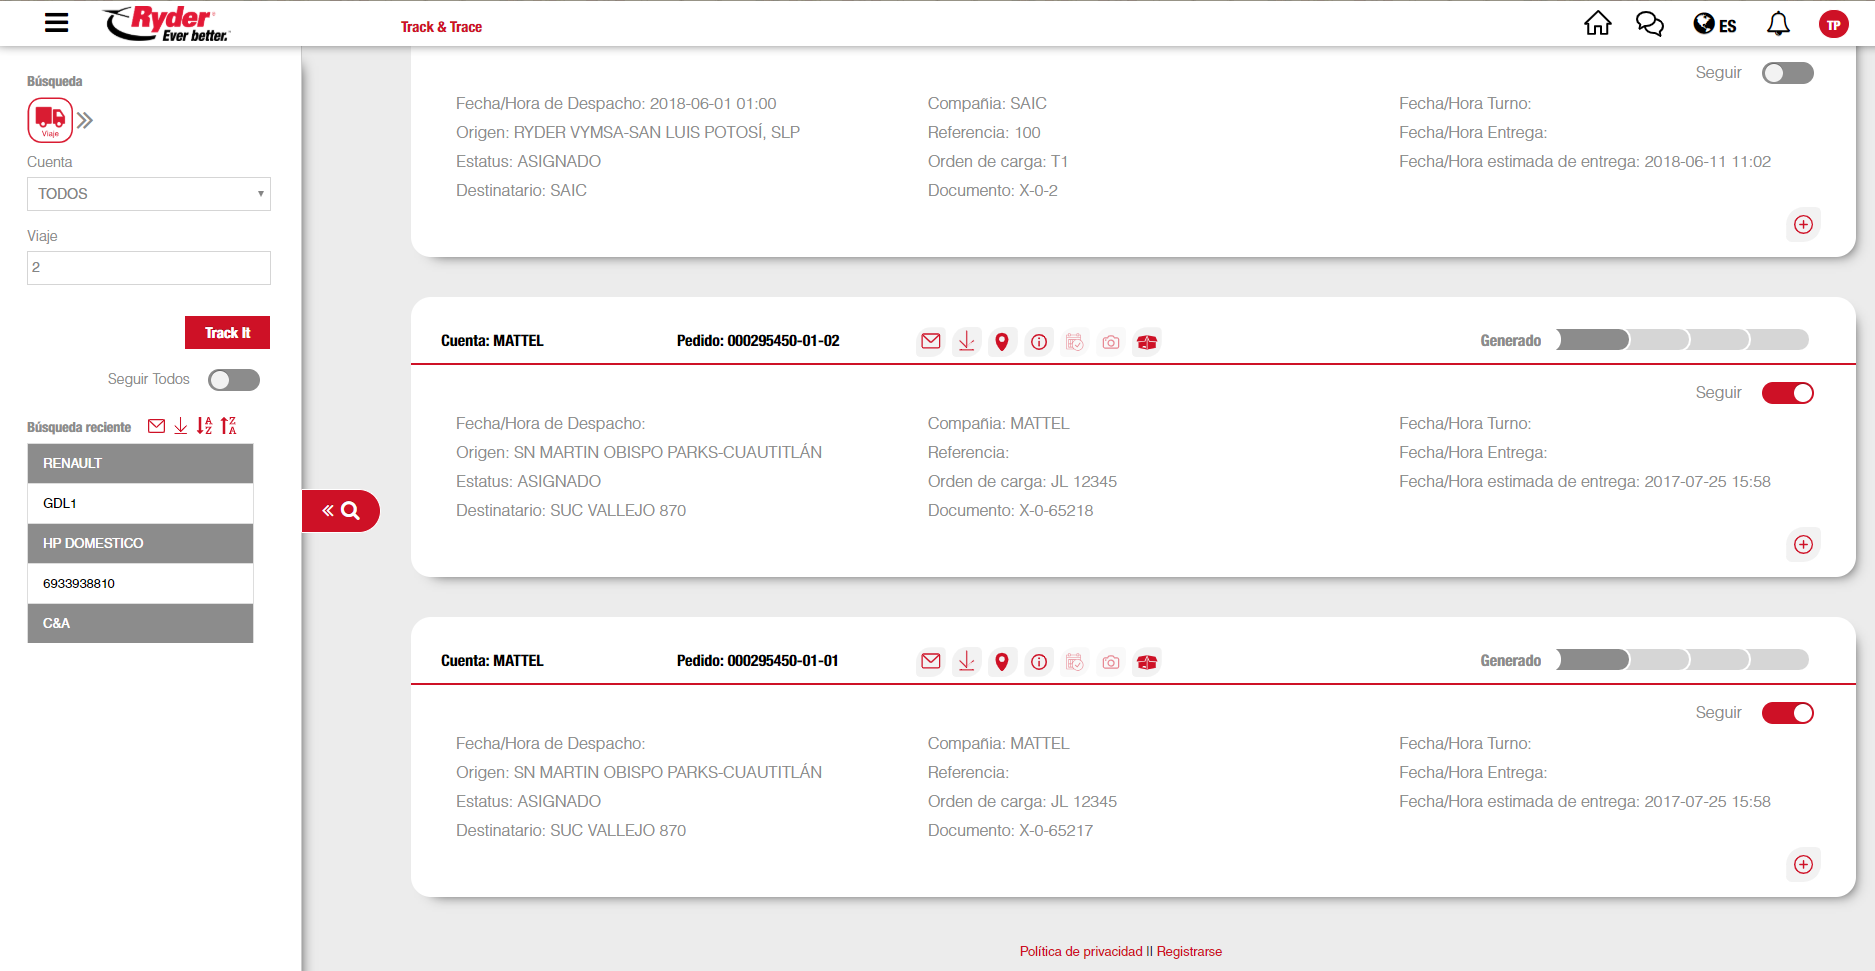1875x971 pixels.
Task: Open the Política de privacidad link
Action: (1080, 951)
